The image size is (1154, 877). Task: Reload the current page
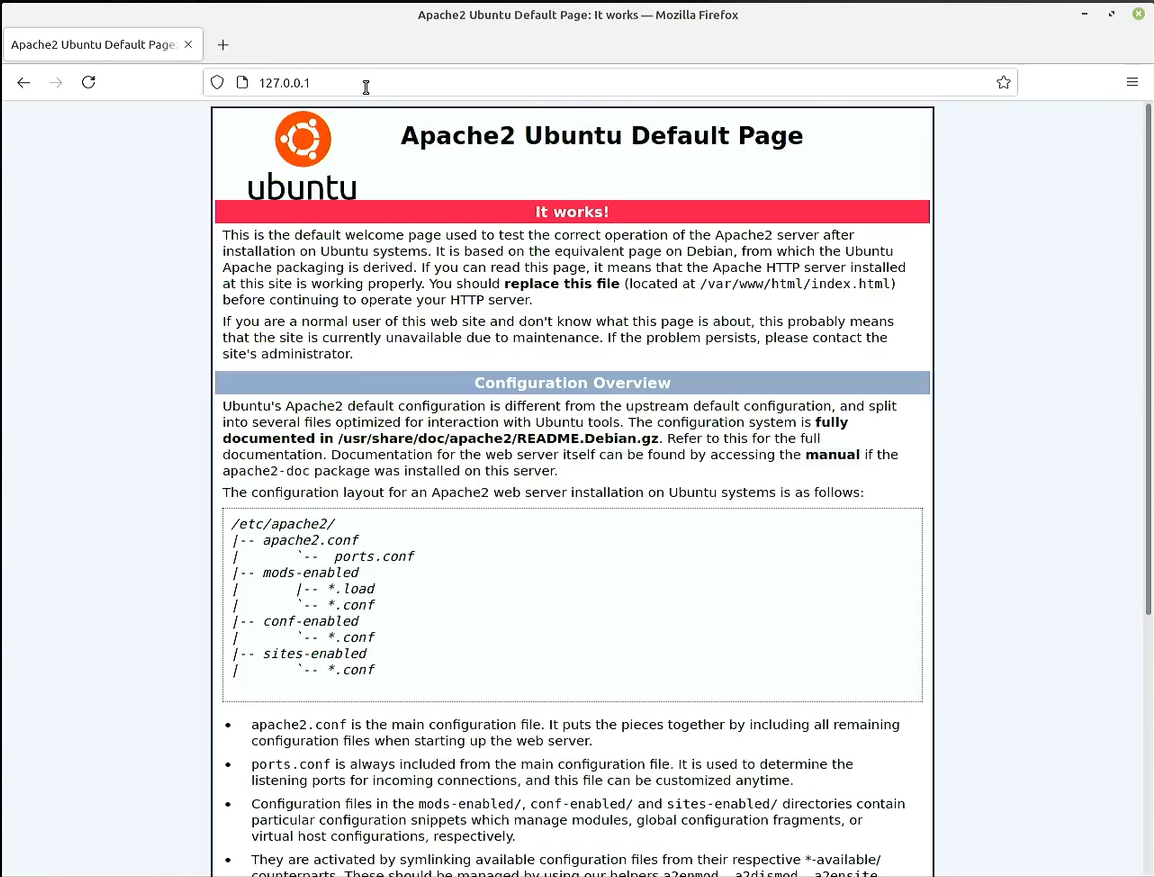(89, 83)
